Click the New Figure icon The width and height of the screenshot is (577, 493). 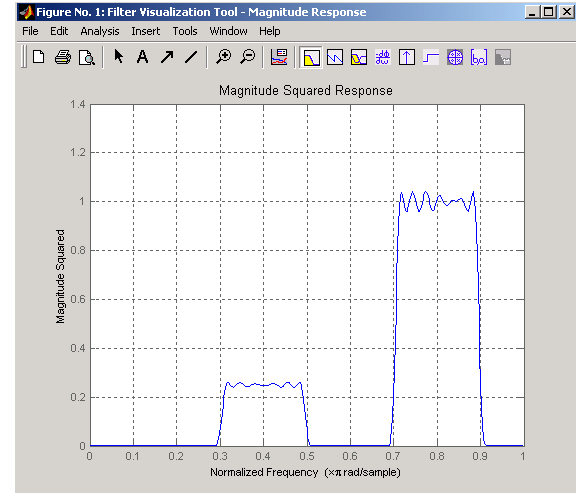39,57
